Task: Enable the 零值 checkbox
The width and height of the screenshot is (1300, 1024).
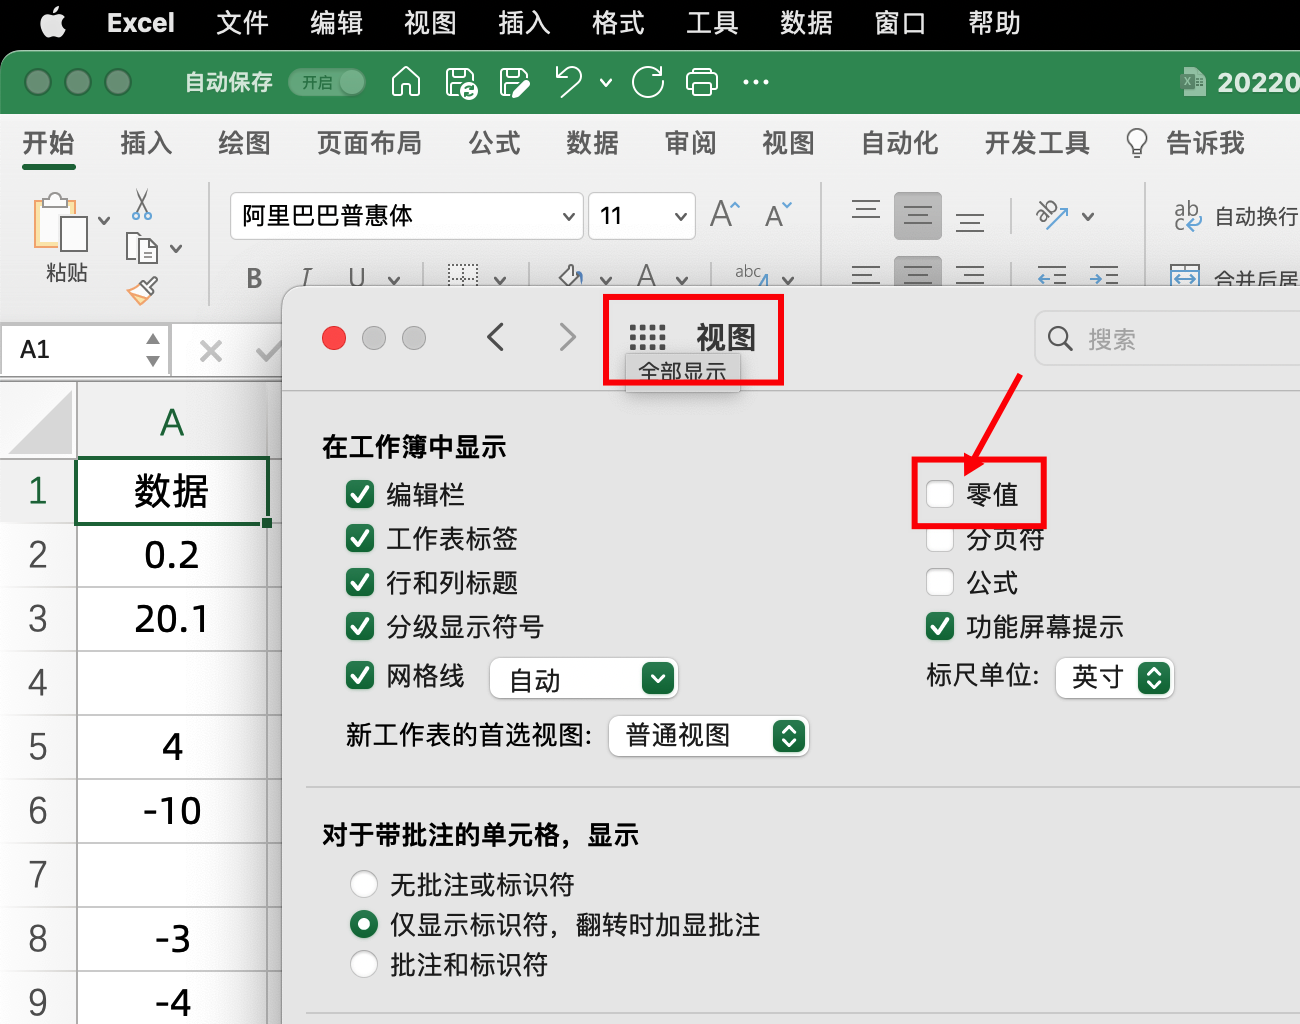Action: click(x=940, y=494)
